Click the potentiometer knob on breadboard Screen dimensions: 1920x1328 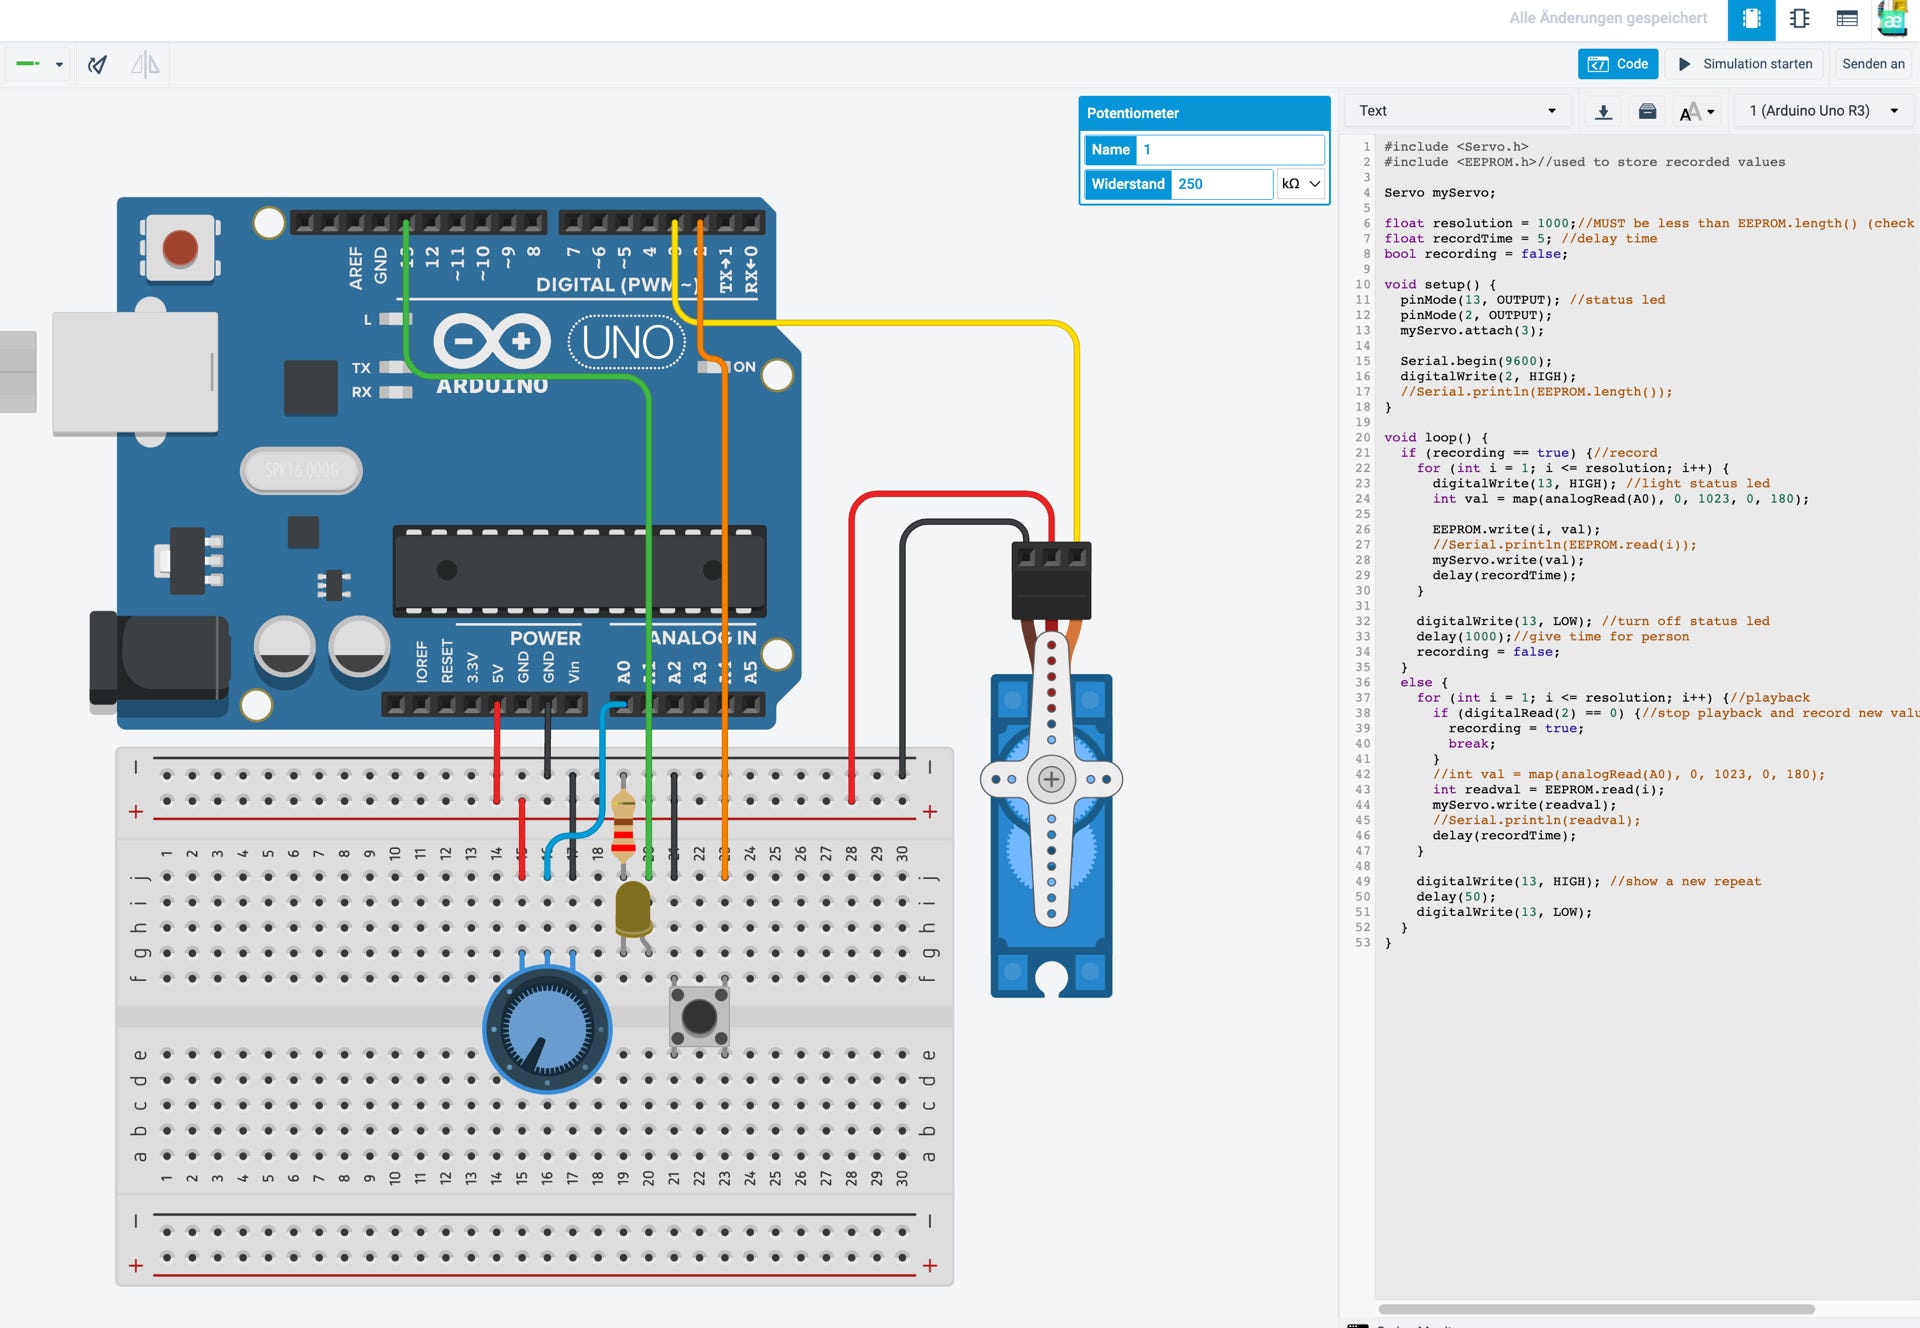click(x=547, y=1028)
